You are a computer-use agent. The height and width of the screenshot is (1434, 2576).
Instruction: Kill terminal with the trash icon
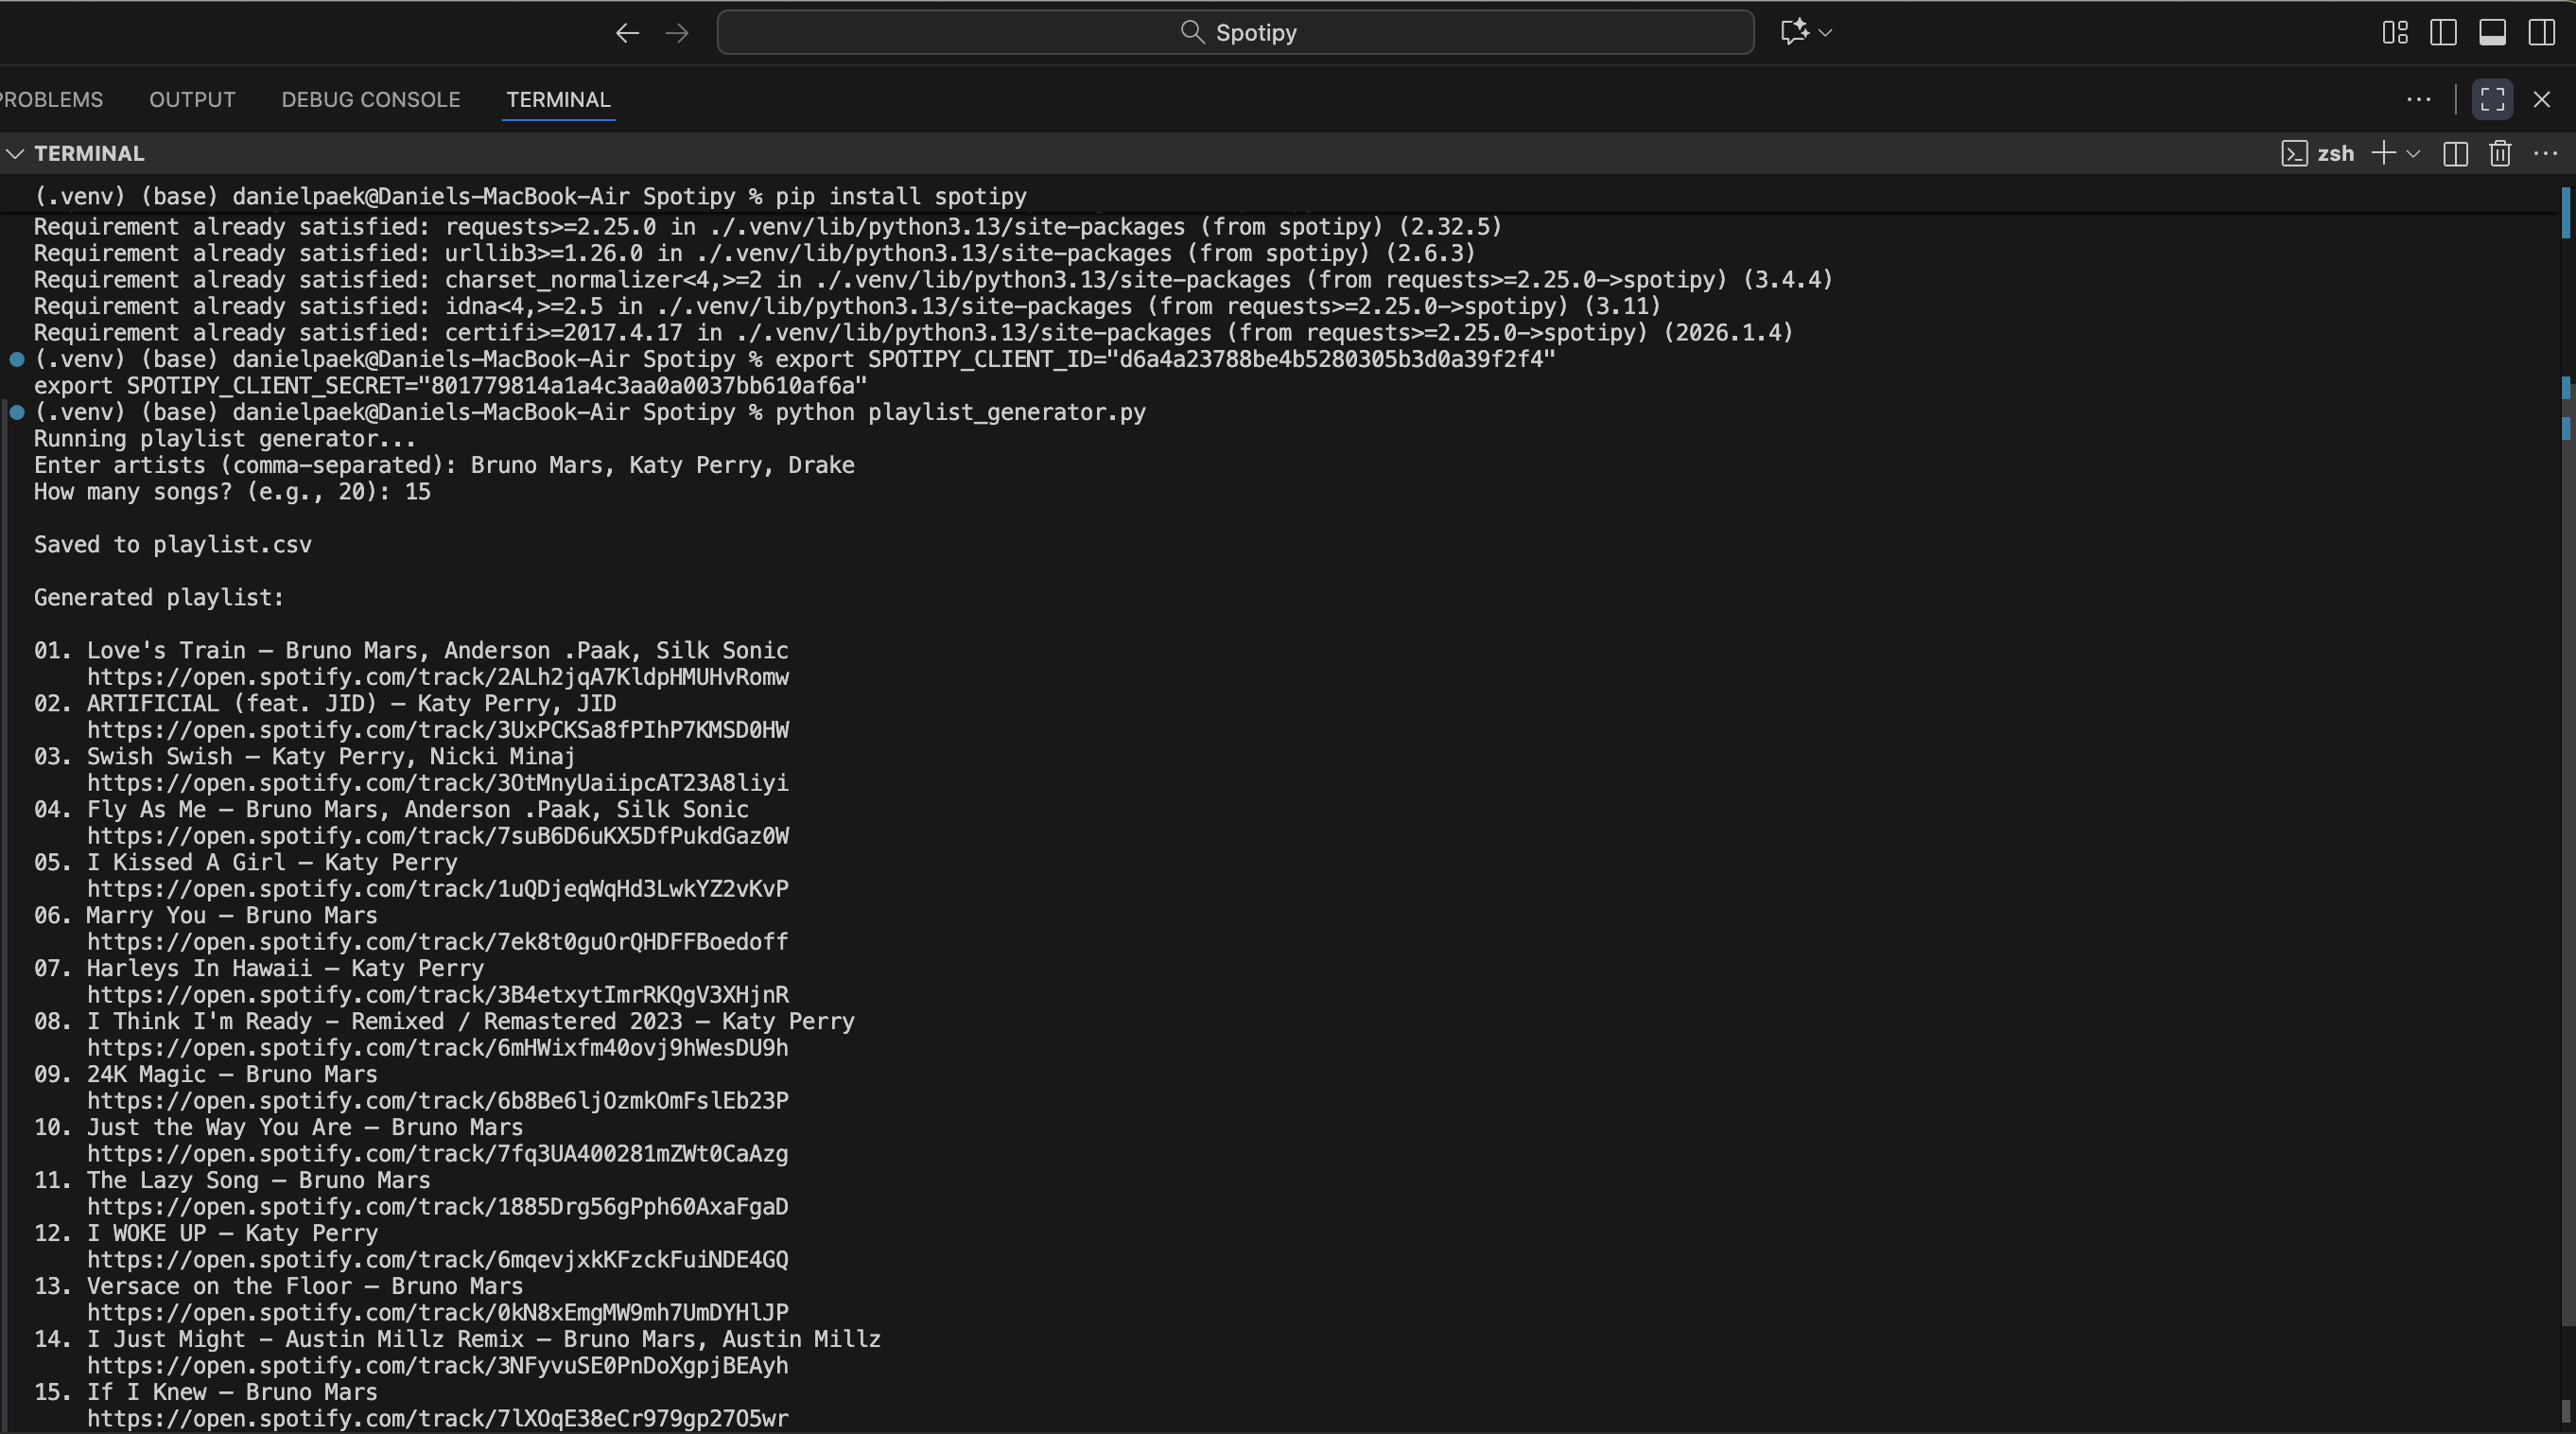pyautogui.click(x=2500, y=153)
